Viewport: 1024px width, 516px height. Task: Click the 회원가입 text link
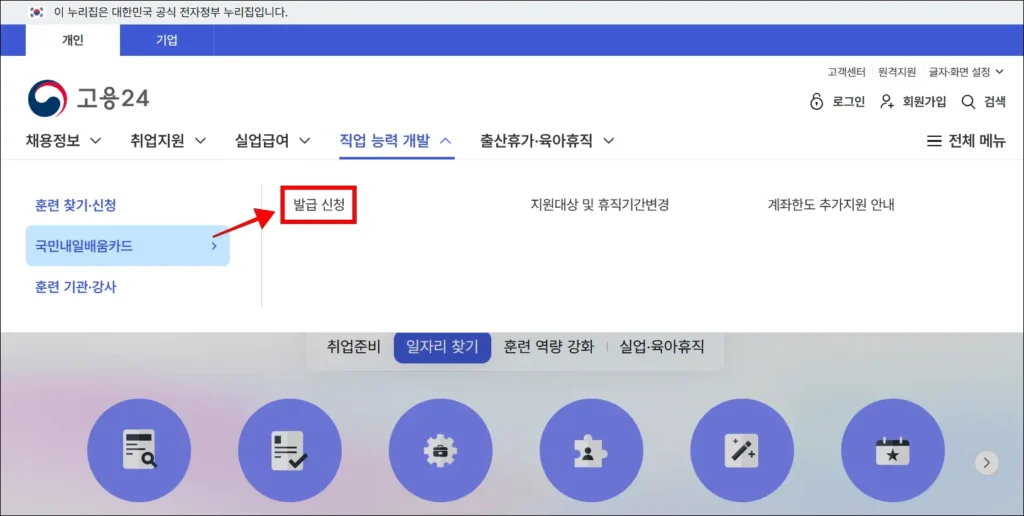click(924, 101)
